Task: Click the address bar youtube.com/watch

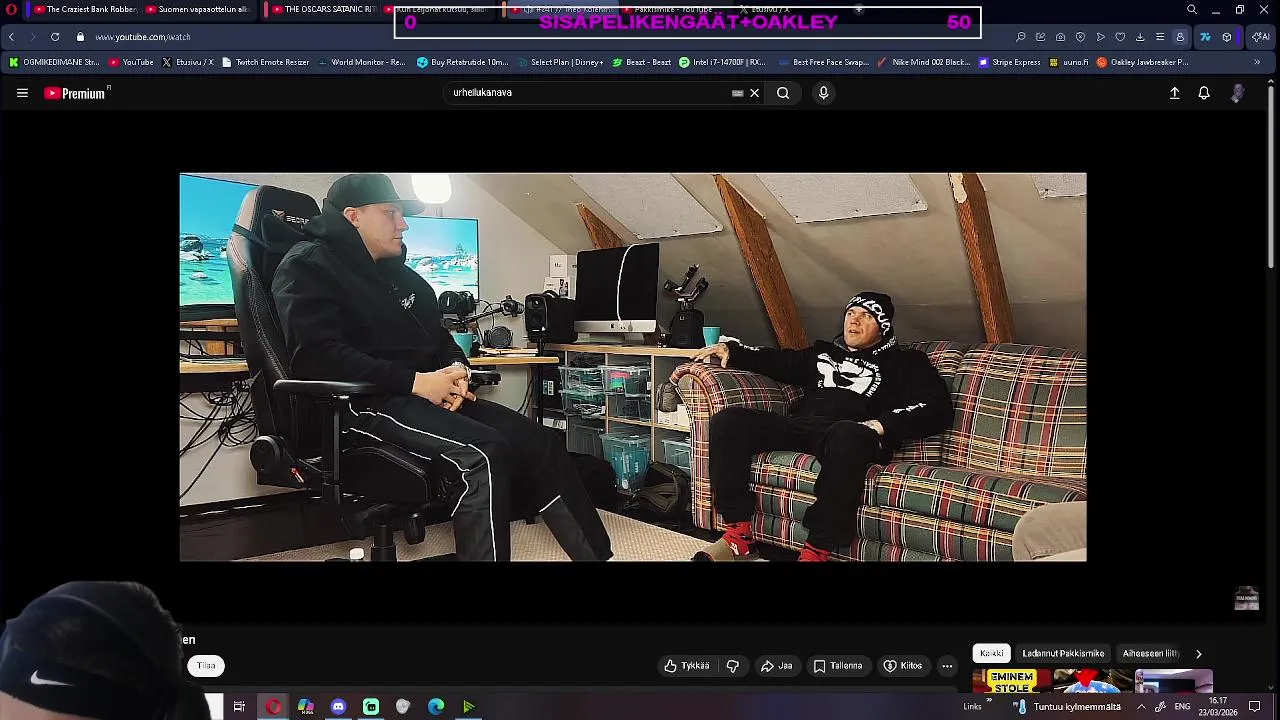Action: click(143, 37)
